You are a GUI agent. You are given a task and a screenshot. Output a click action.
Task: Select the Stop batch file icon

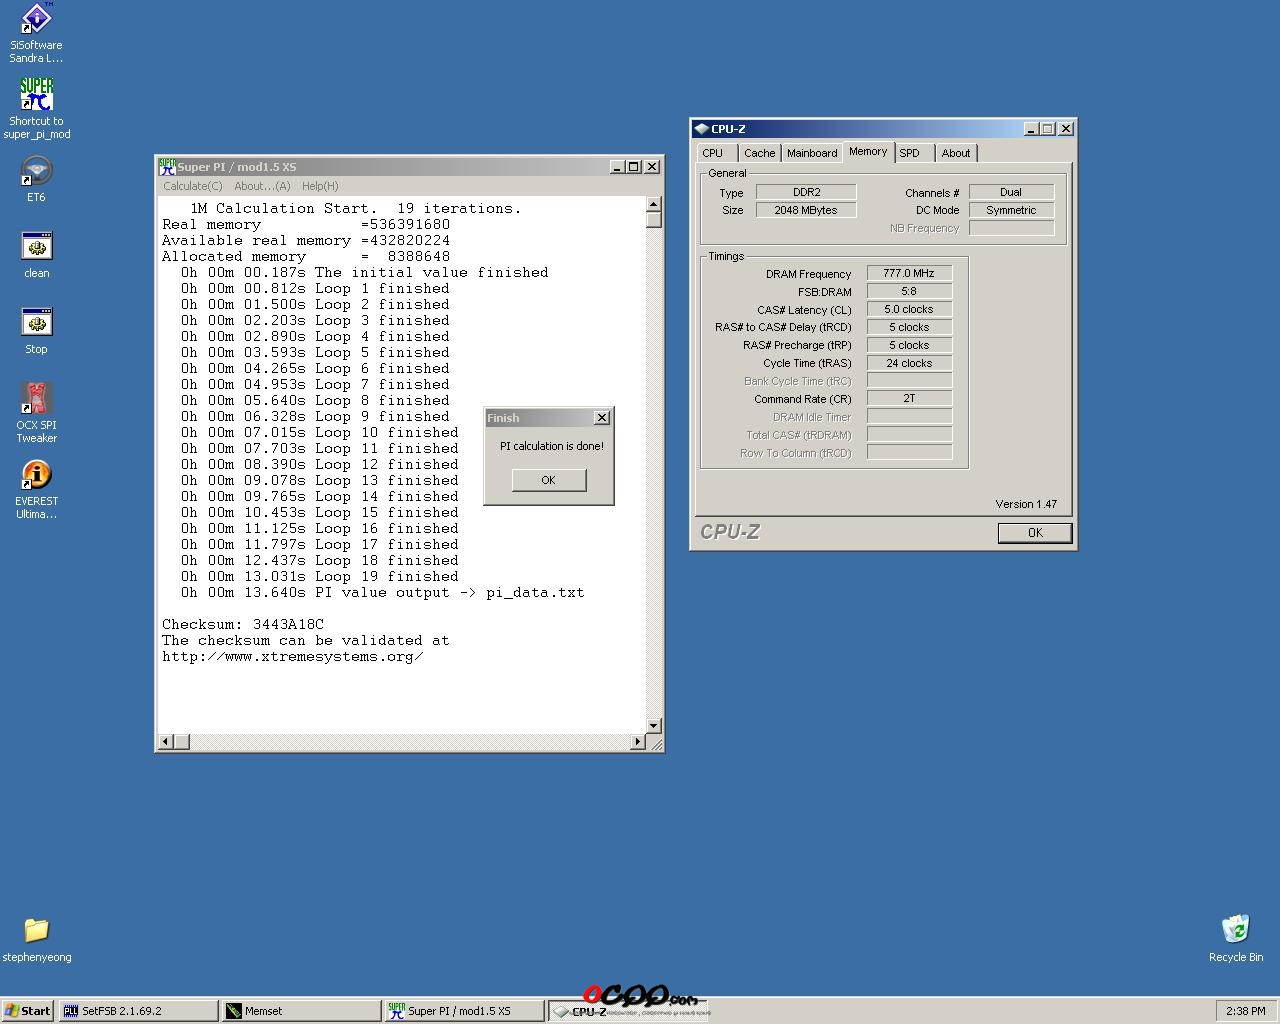pos(36,323)
